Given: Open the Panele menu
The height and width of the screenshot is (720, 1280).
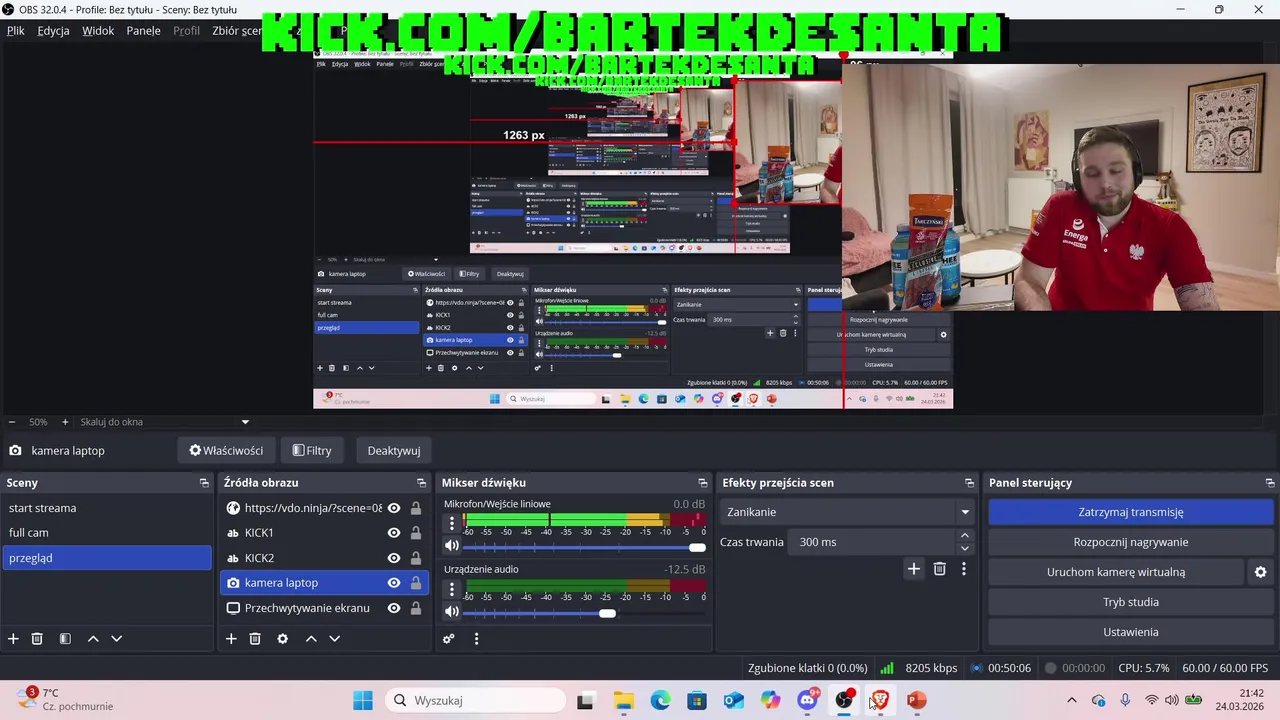Looking at the screenshot, I should [x=144, y=31].
